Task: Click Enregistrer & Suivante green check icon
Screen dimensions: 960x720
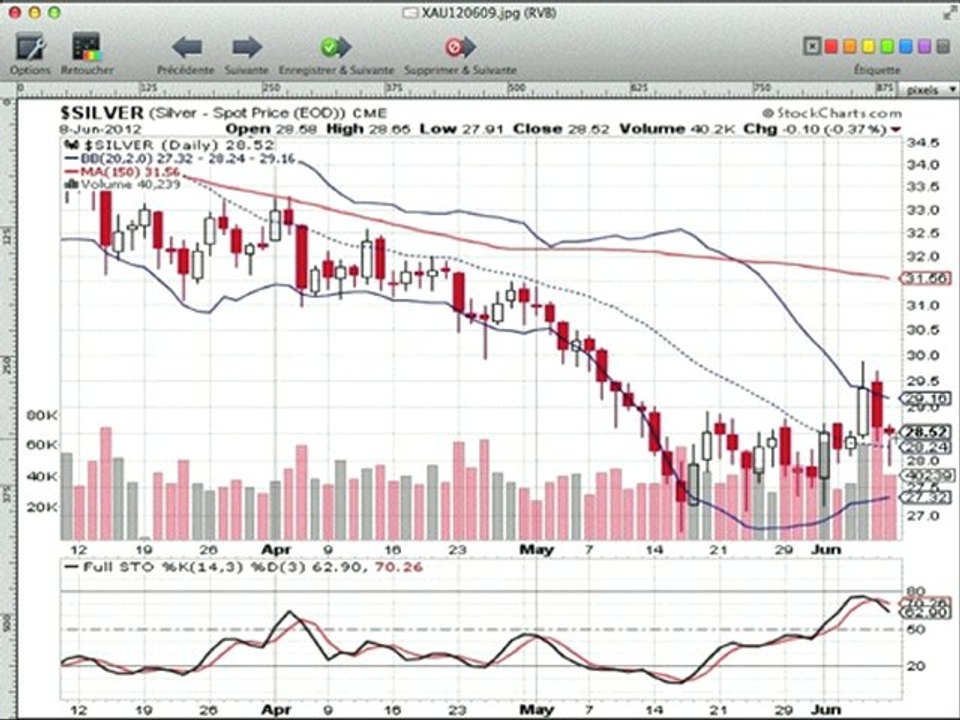Action: [x=336, y=47]
